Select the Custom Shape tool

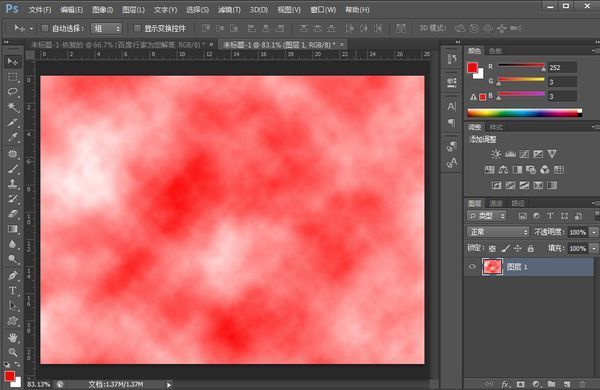tap(13, 321)
